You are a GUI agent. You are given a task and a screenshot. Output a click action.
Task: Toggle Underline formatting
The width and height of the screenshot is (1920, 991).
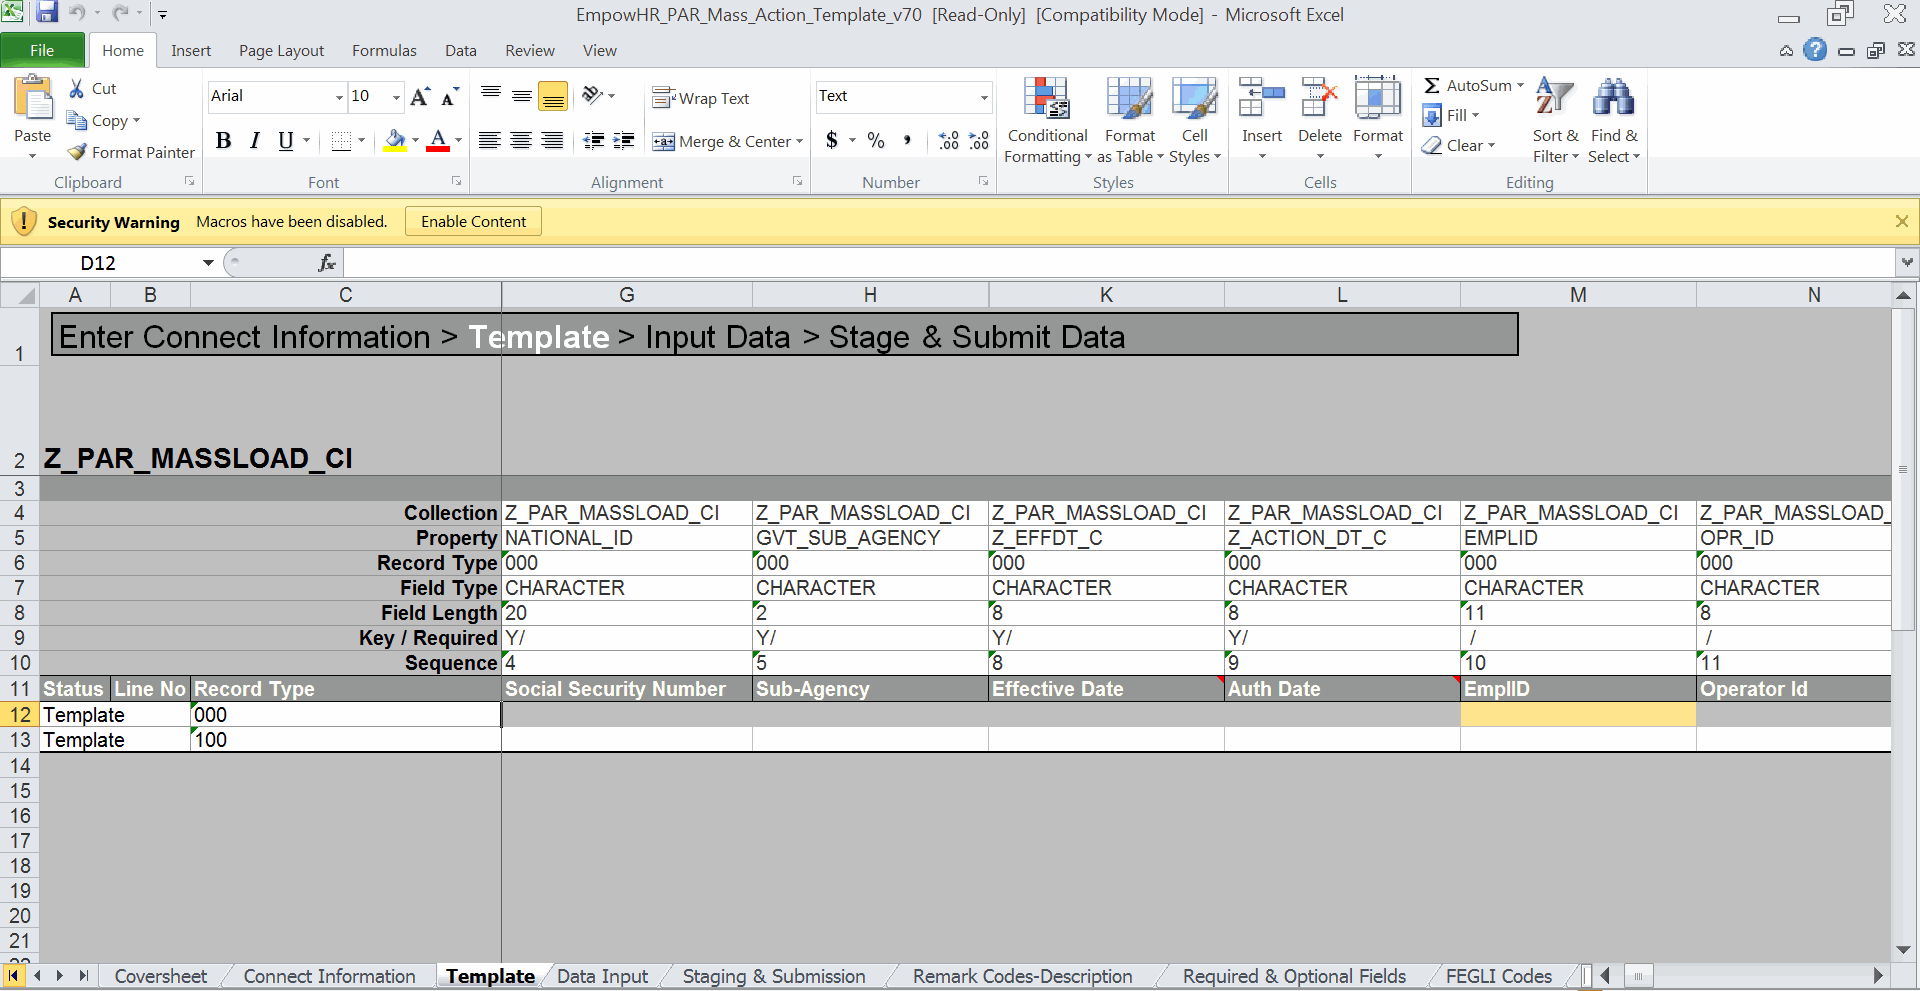286,141
